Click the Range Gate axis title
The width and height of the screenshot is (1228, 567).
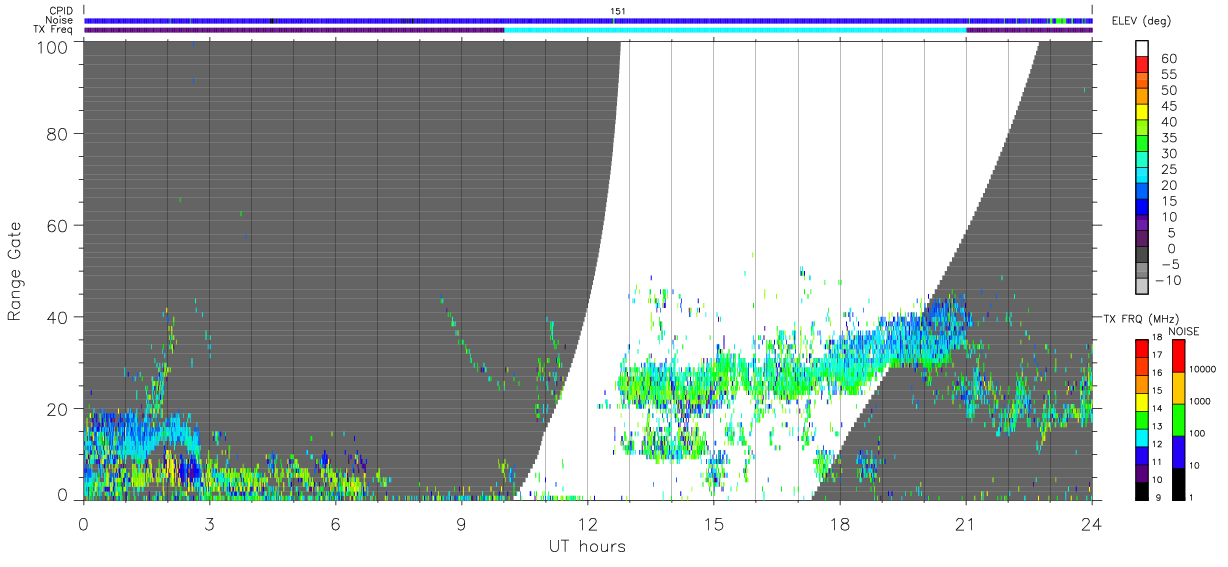coord(15,270)
